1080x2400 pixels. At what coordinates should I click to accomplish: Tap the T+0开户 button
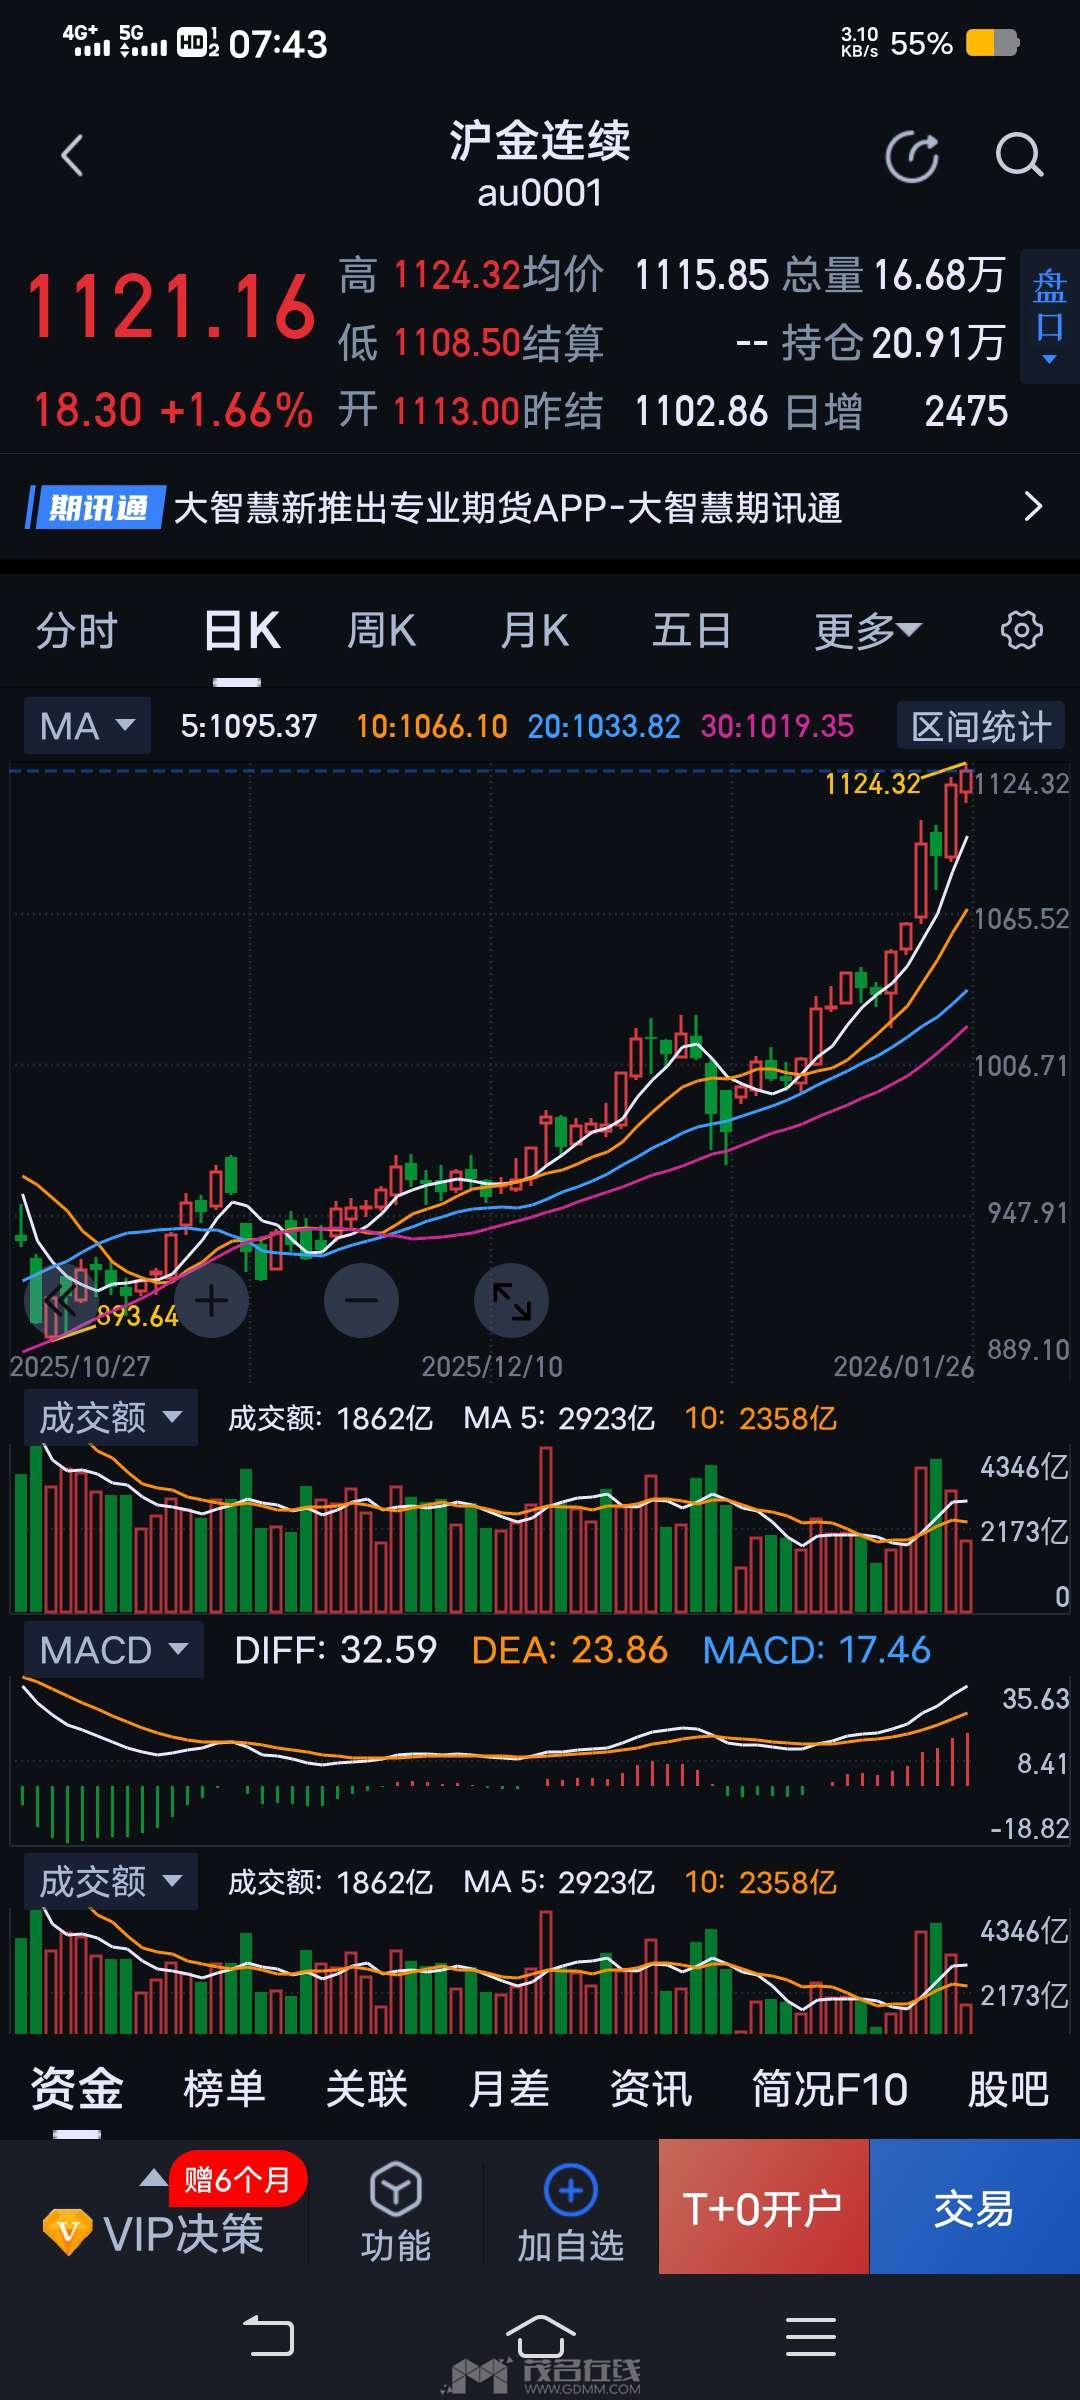[x=763, y=2207]
